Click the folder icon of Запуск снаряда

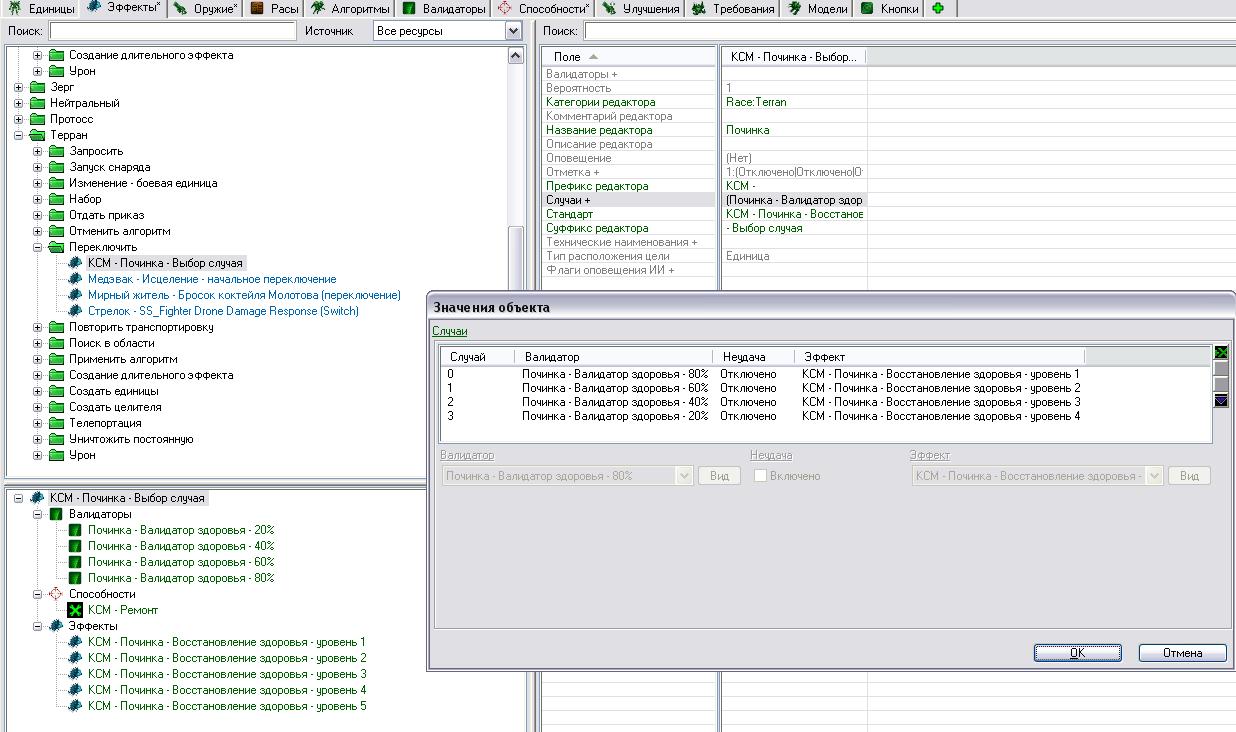pyautogui.click(x=57, y=167)
